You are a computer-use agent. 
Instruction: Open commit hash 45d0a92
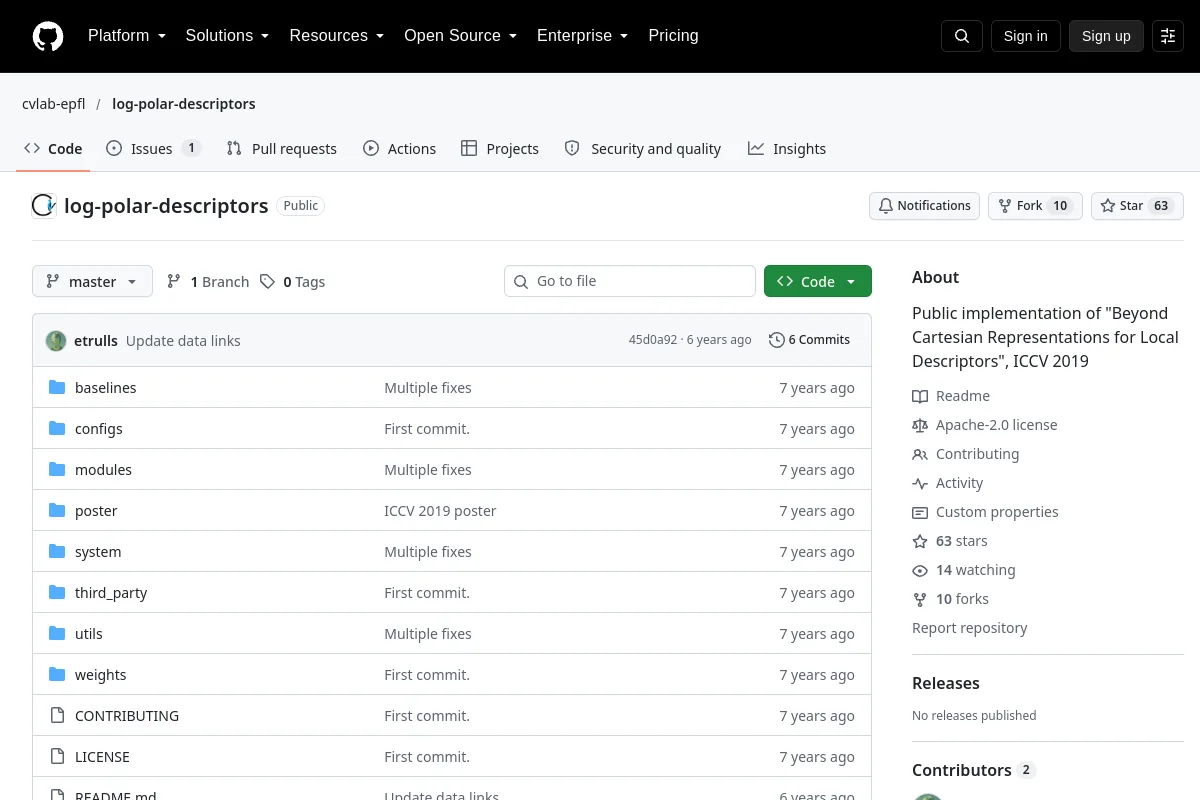[x=653, y=340]
